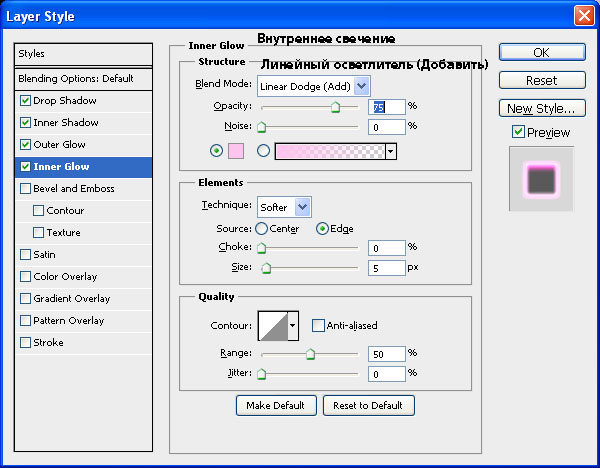Check the Anti-aliased option
This screenshot has width=600, height=468.
318,326
